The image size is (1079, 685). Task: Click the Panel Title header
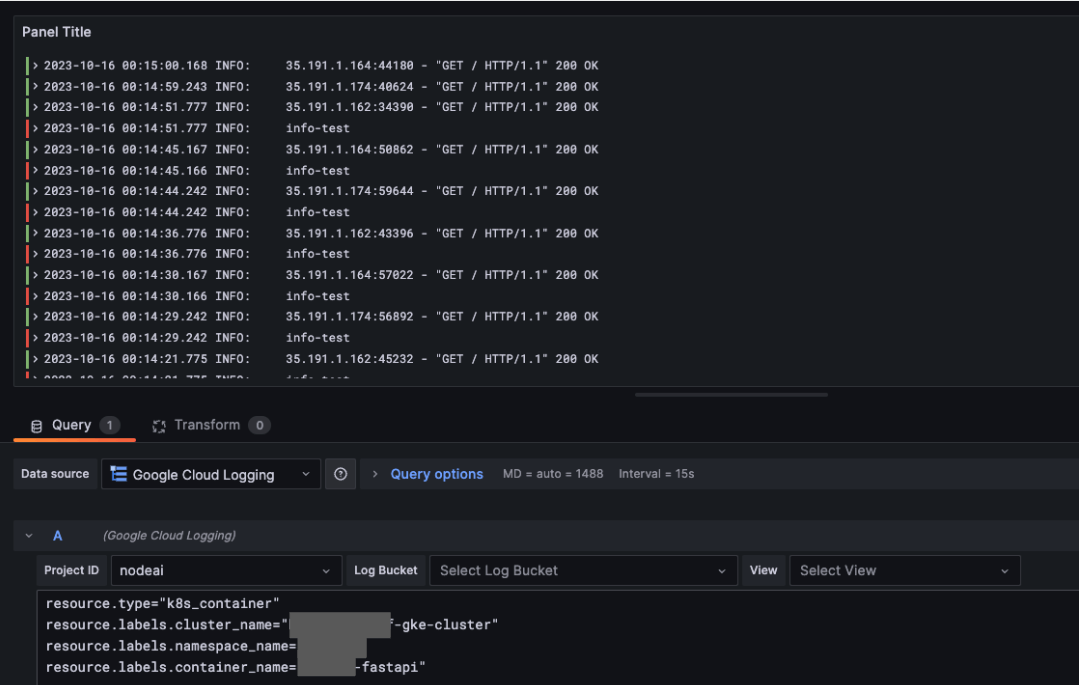56,32
